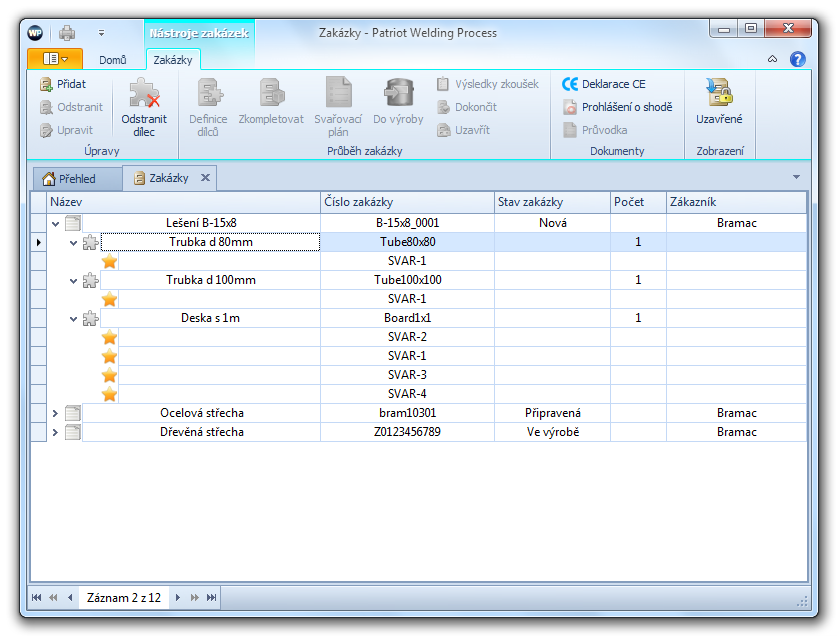
Task: Select the Tube100x100 cell
Action: (x=407, y=280)
